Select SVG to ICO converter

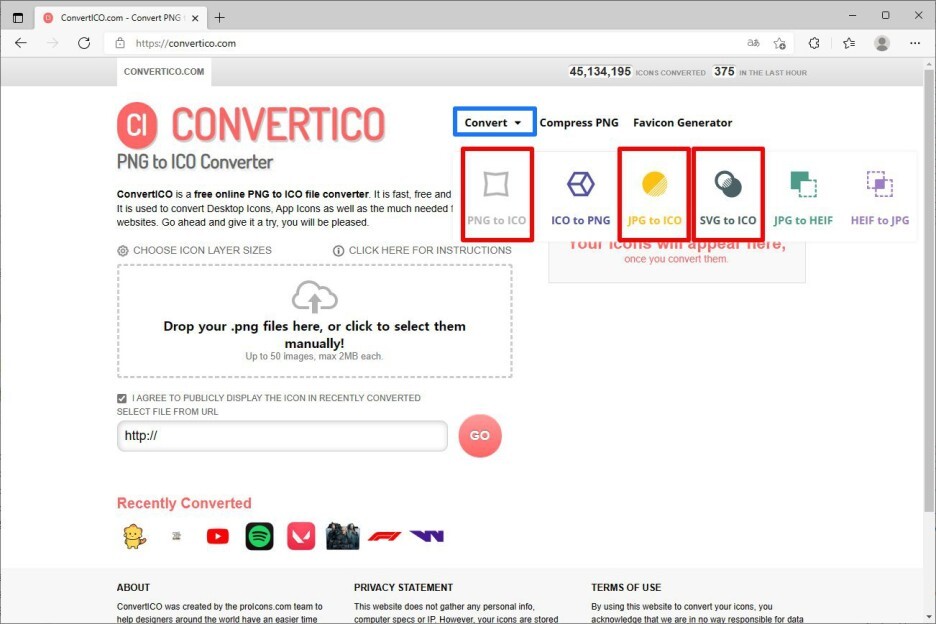728,195
